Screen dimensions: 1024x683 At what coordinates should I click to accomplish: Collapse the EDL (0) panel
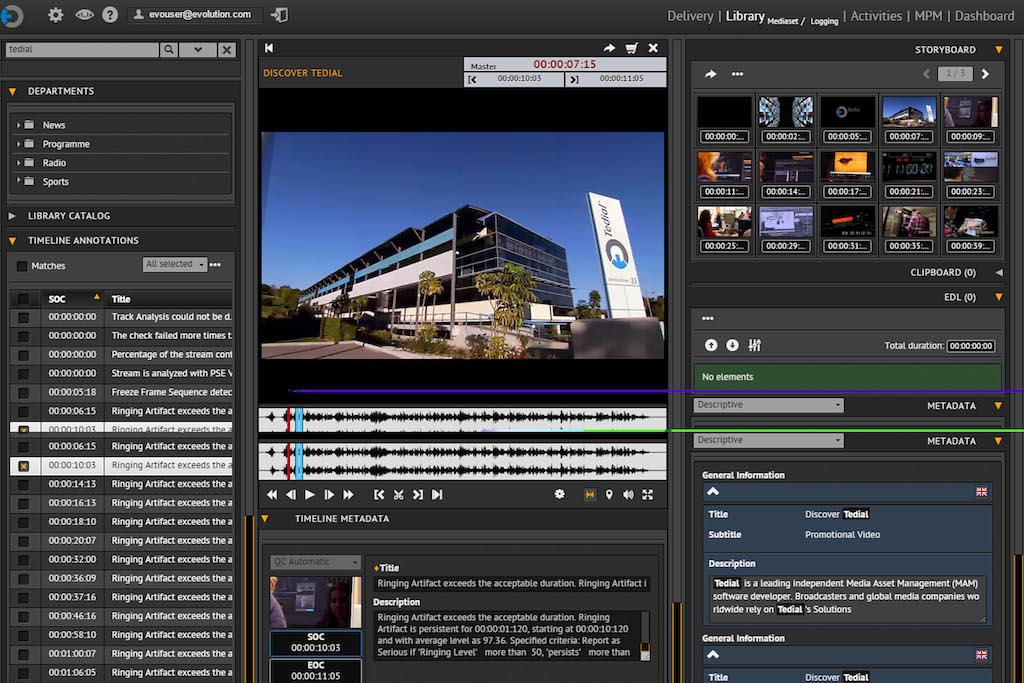pyautogui.click(x=999, y=297)
